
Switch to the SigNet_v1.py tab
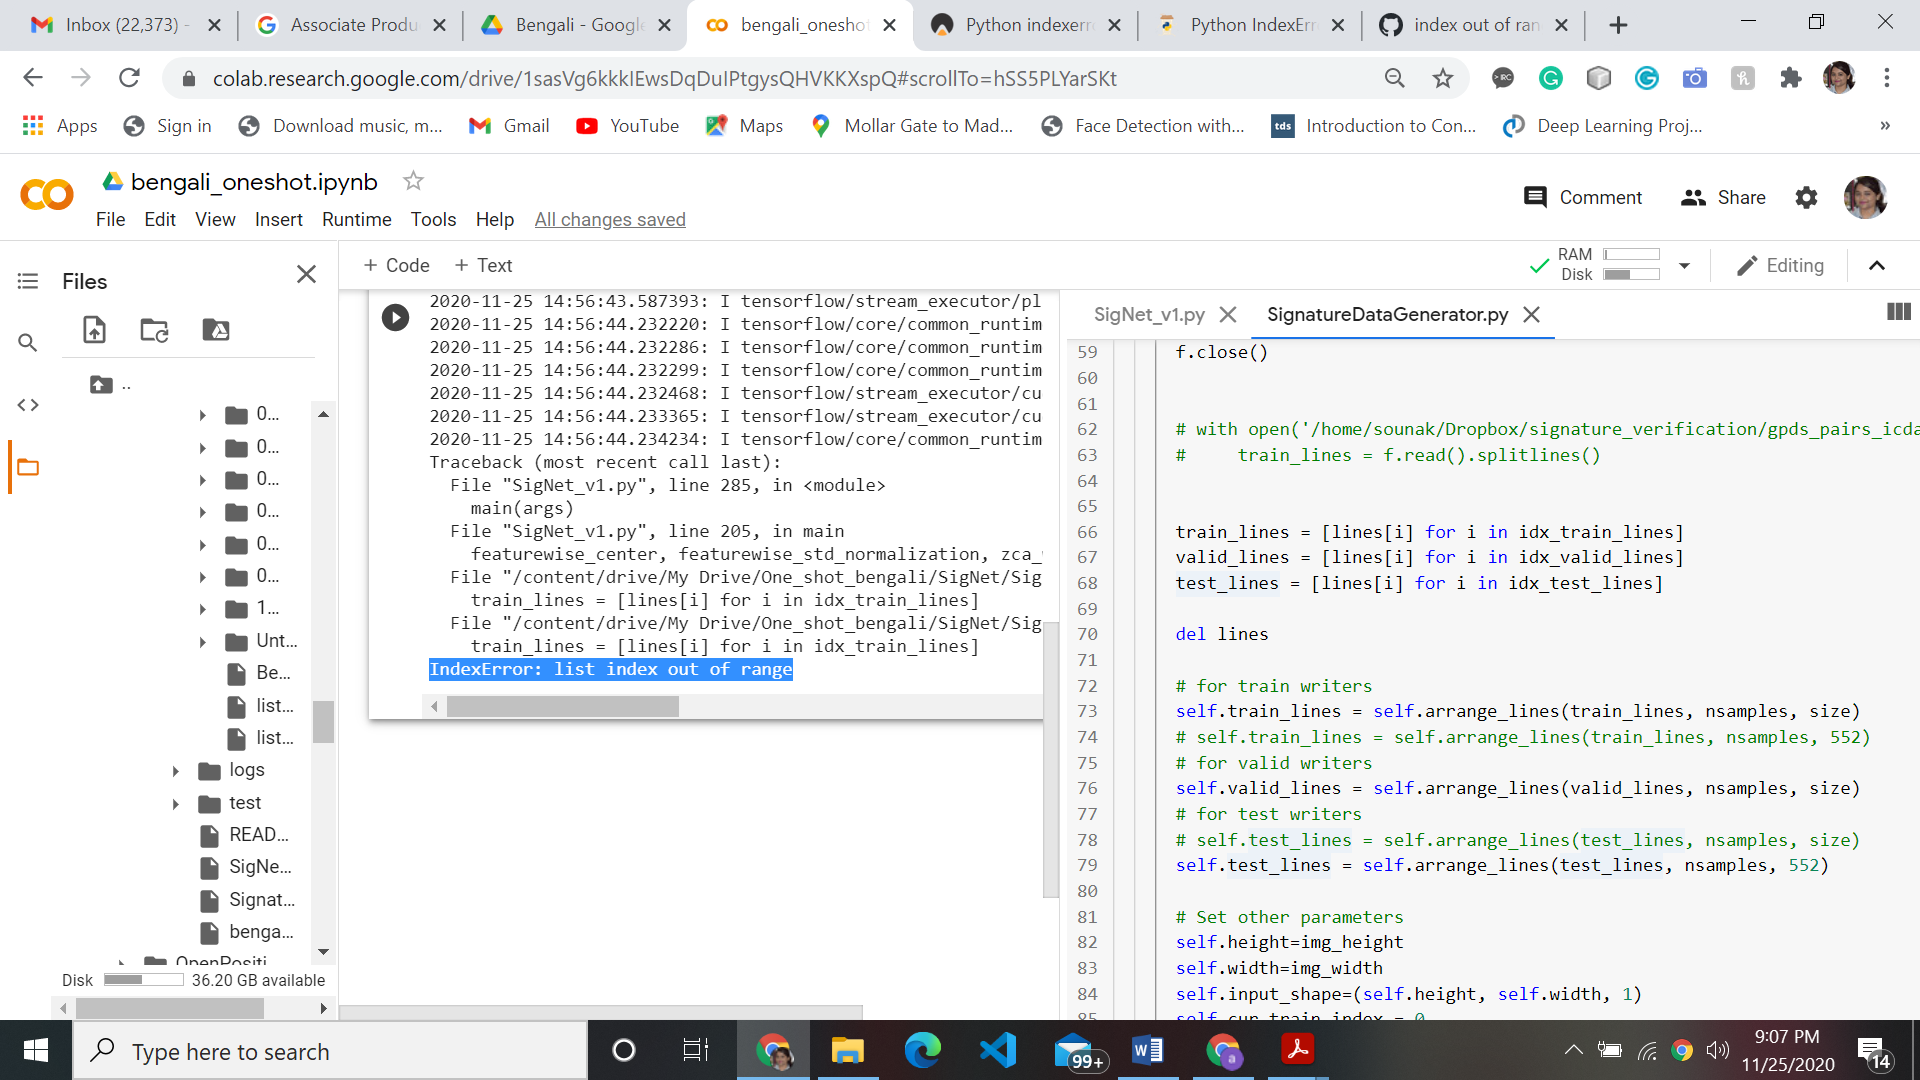(x=1148, y=315)
